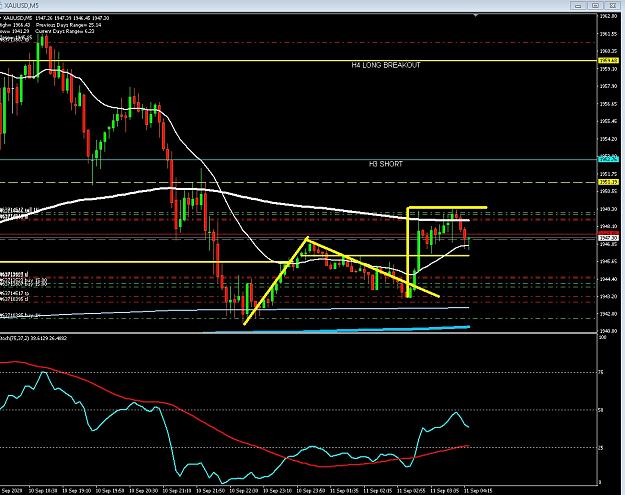Click the 75 level on stochastic scale
This screenshot has width=625, height=495.
click(602, 372)
